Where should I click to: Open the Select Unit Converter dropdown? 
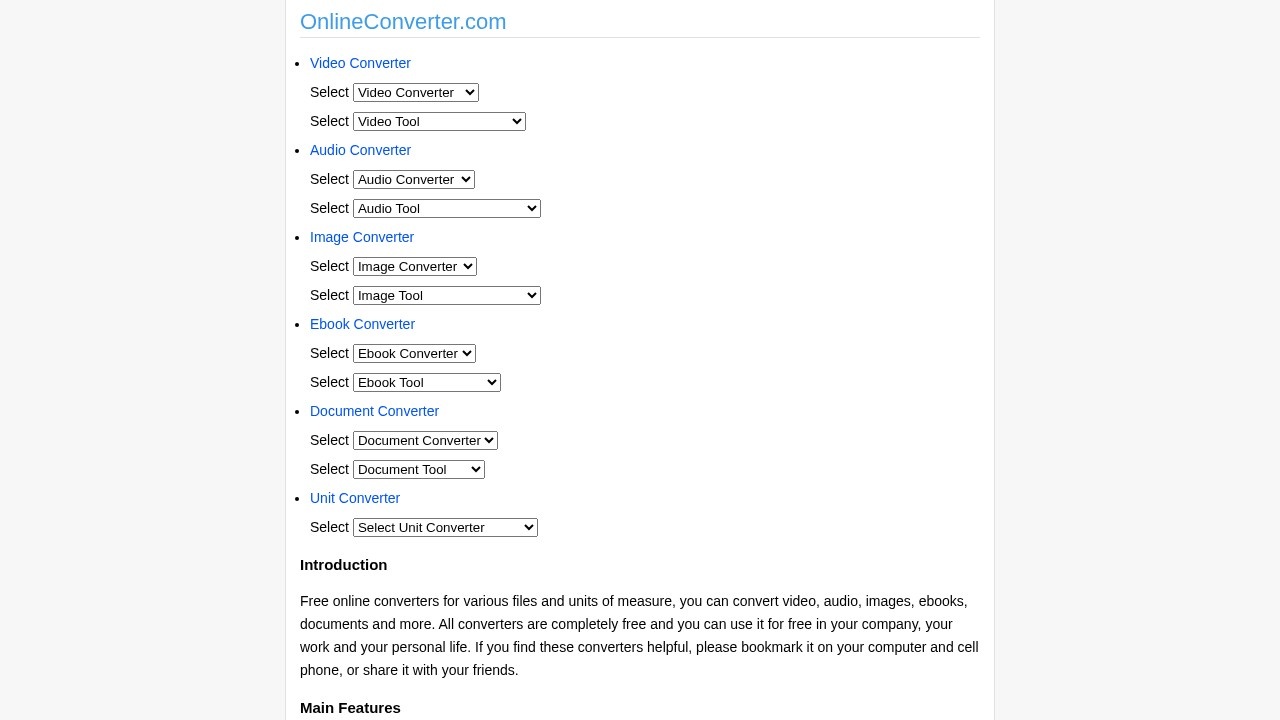(444, 527)
